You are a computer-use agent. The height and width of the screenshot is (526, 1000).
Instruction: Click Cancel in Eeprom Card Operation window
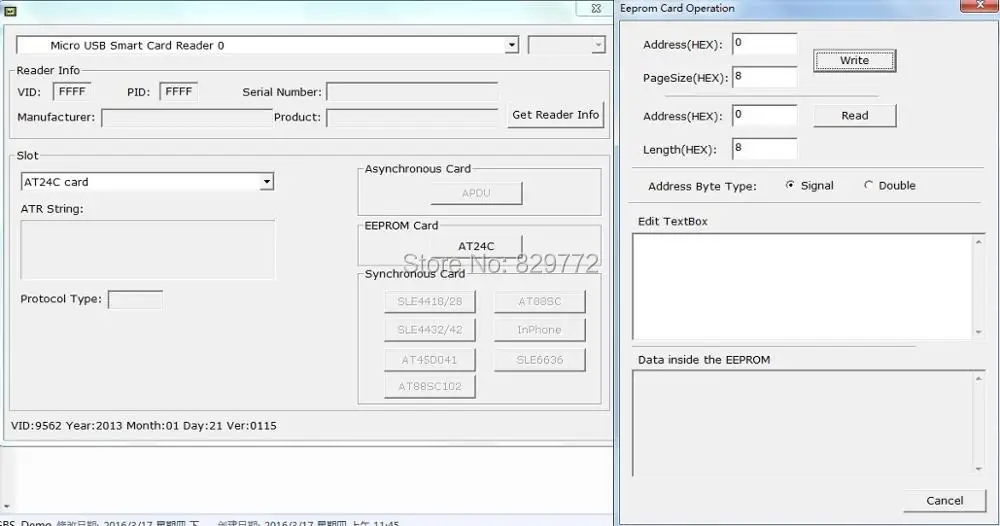tap(945, 500)
